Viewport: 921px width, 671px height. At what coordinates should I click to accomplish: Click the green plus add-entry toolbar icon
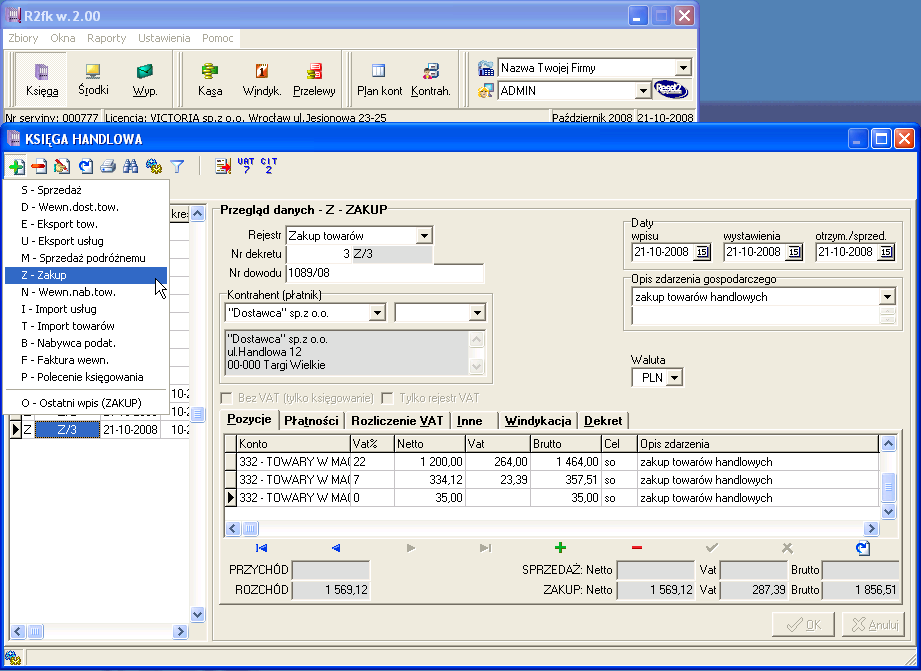tap(17, 167)
